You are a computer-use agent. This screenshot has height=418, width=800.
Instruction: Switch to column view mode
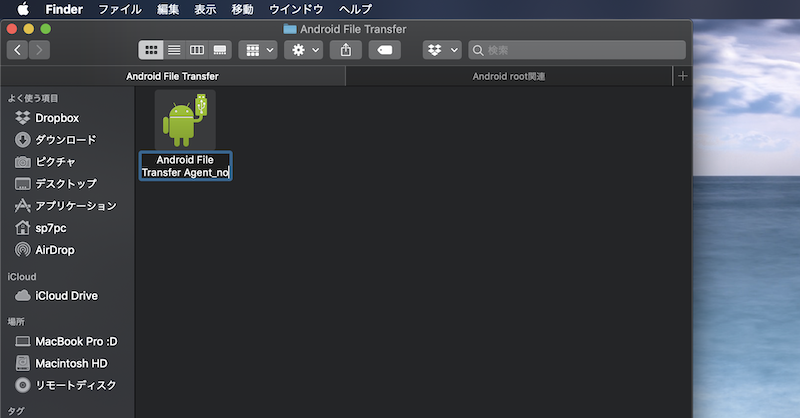pos(197,49)
